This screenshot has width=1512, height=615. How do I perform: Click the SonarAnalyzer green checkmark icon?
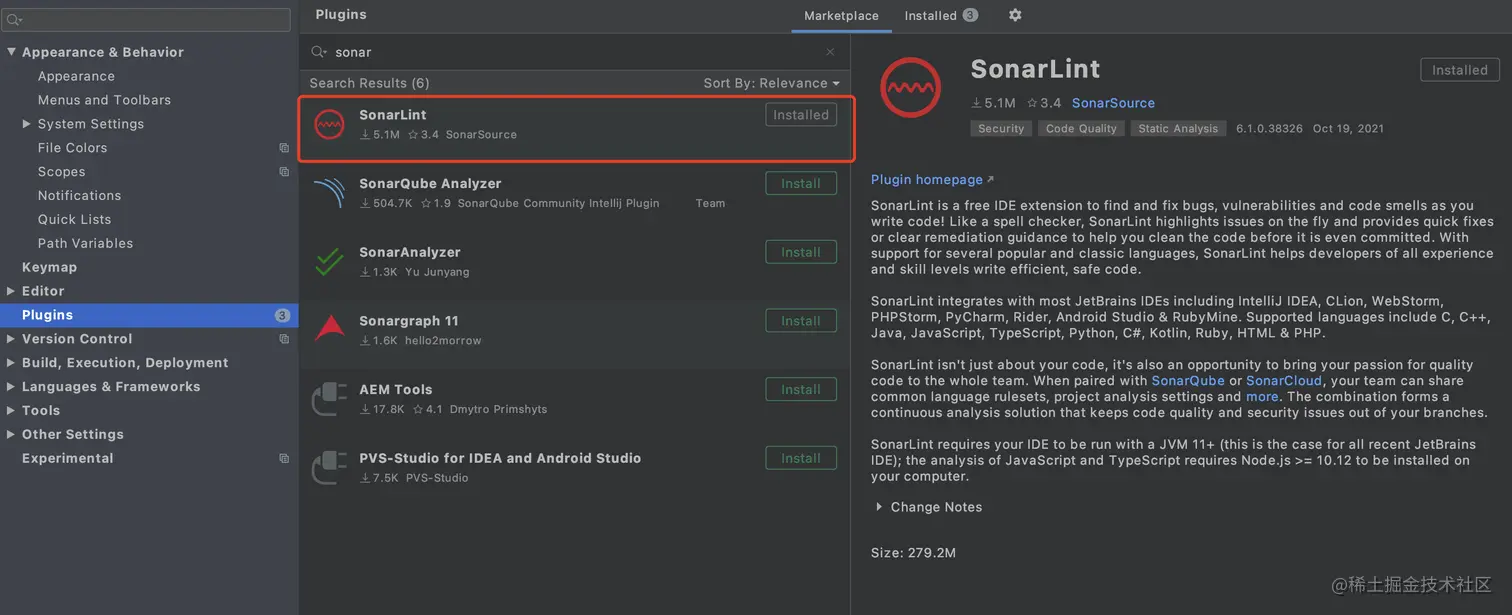(329, 262)
